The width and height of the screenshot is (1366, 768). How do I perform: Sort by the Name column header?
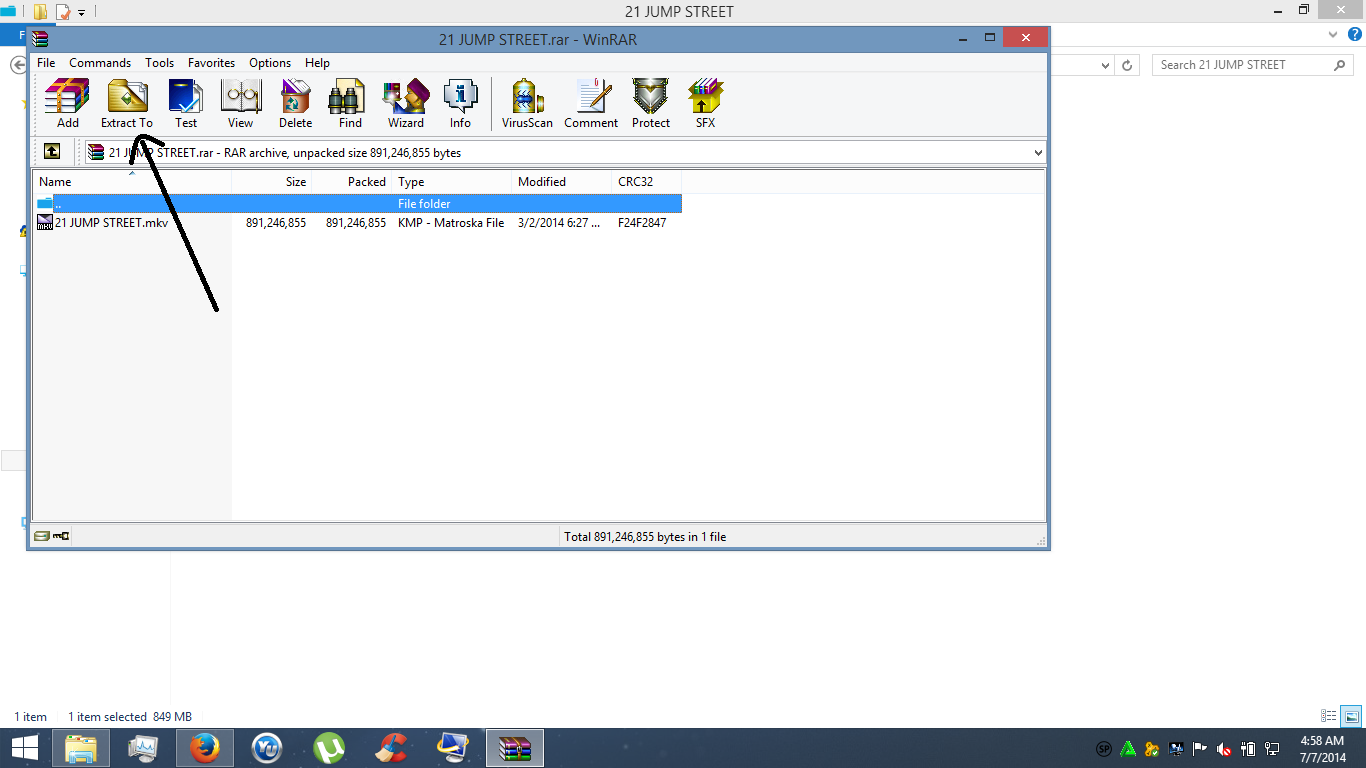[x=132, y=182]
